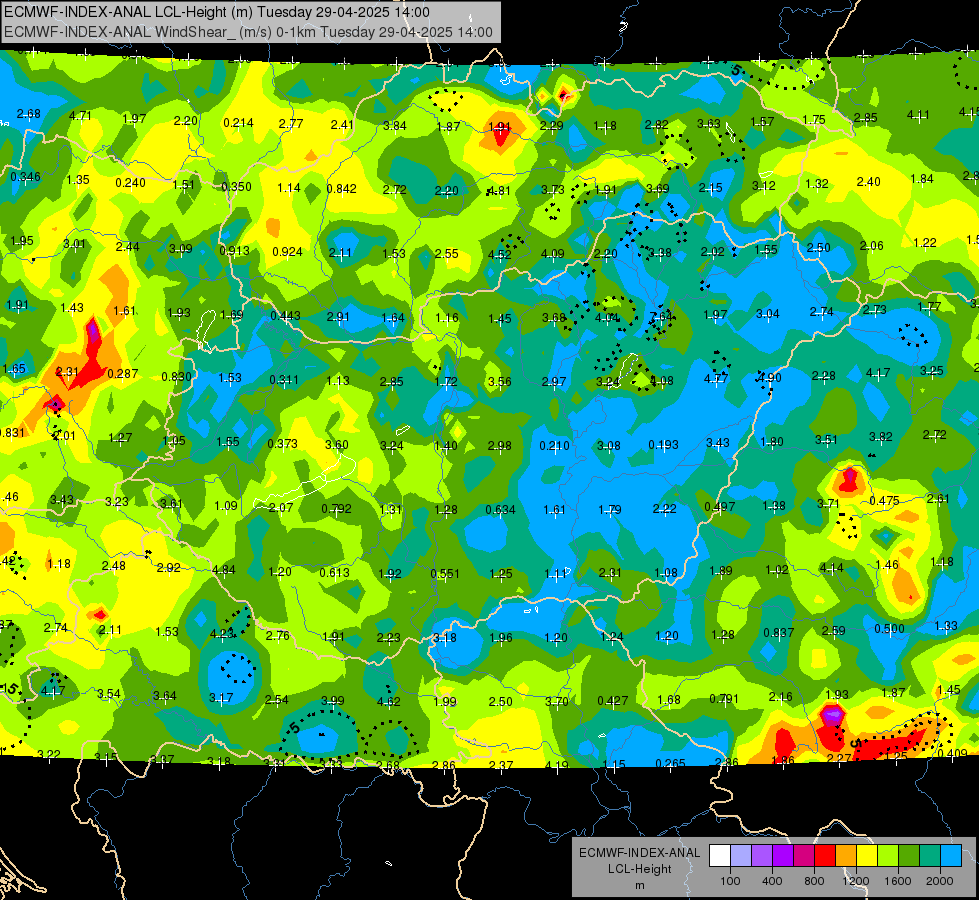Click the grid value 0.443

click(285, 316)
